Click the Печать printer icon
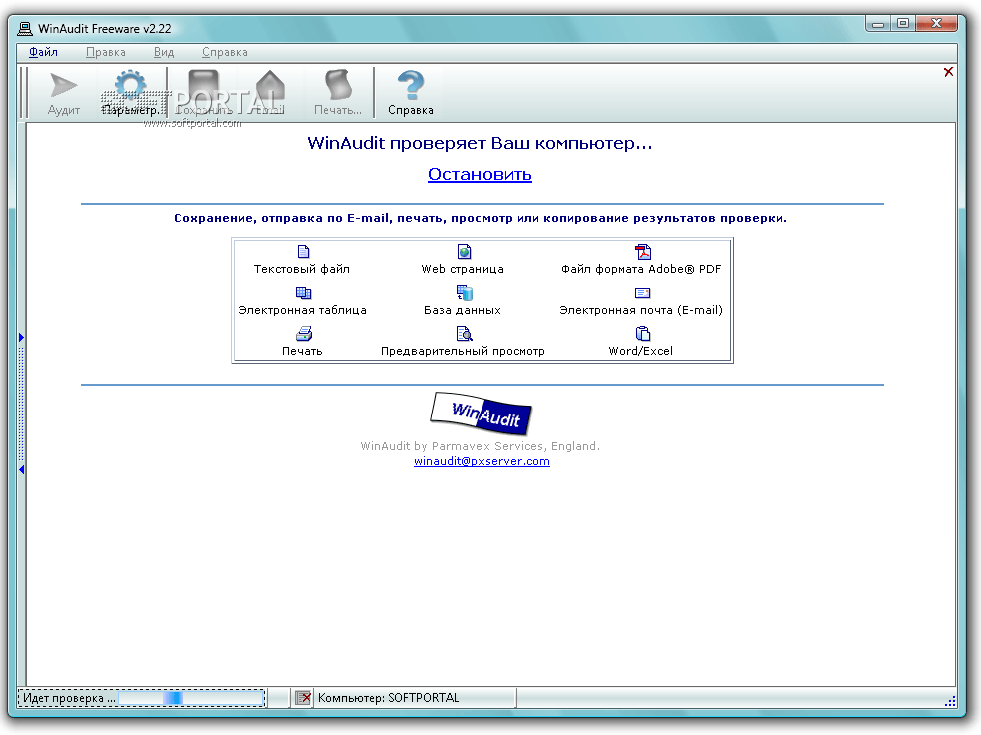981x735 pixels. tap(303, 333)
